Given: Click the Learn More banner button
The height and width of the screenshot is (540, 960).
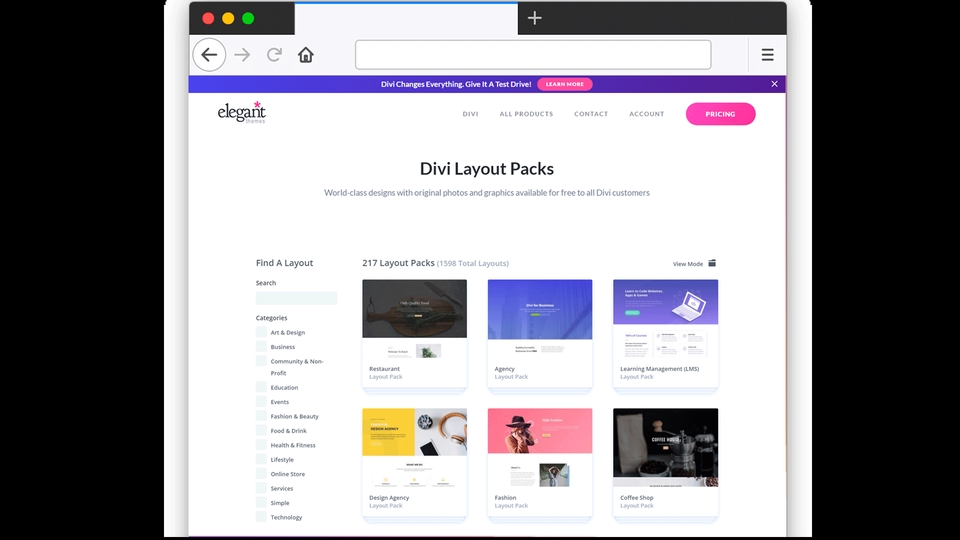Looking at the screenshot, I should (x=564, y=84).
